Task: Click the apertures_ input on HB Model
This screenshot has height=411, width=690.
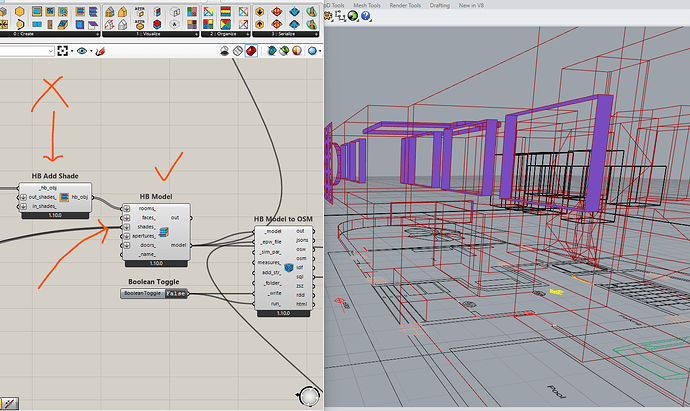Action: point(143,236)
